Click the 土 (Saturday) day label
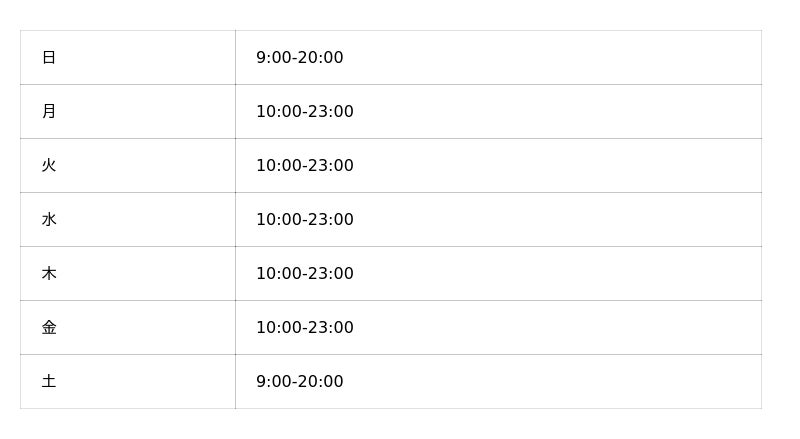Screen dimensions: 800x439 [49, 382]
